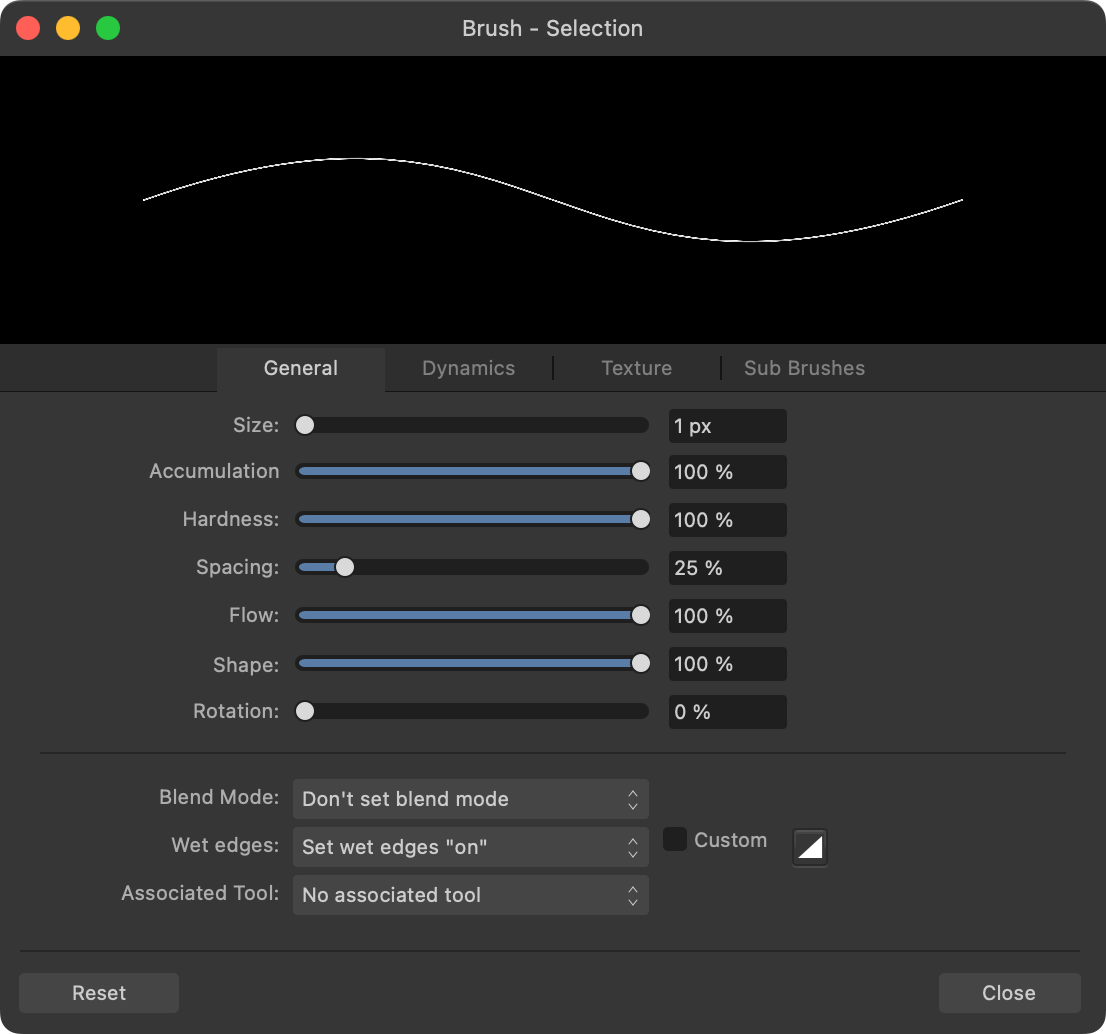Open the Associated Tool dropdown

click(x=470, y=895)
